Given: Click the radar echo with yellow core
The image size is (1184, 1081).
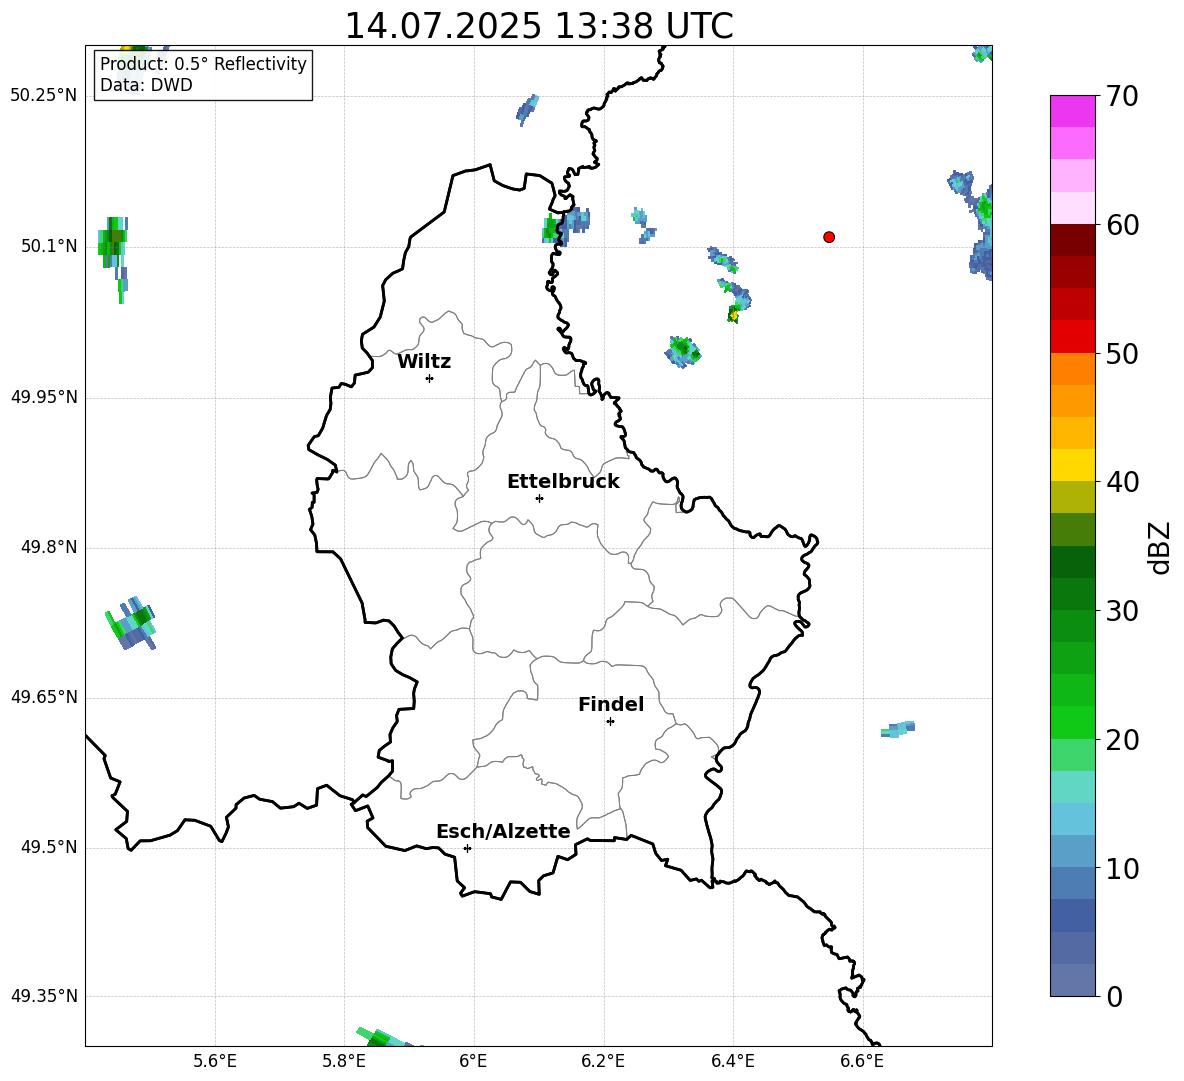Looking at the screenshot, I should [x=734, y=300].
